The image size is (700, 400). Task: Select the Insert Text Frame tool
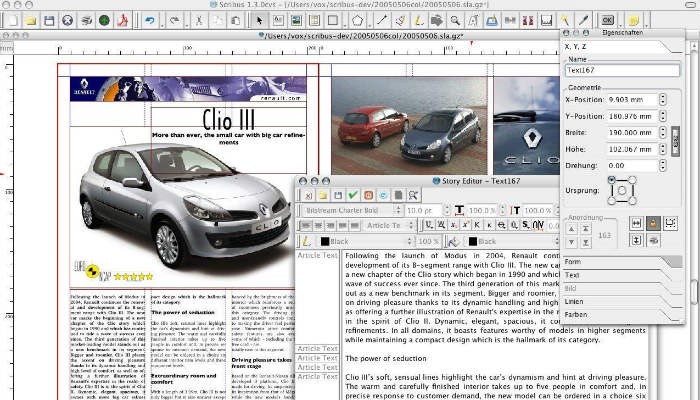278,21
